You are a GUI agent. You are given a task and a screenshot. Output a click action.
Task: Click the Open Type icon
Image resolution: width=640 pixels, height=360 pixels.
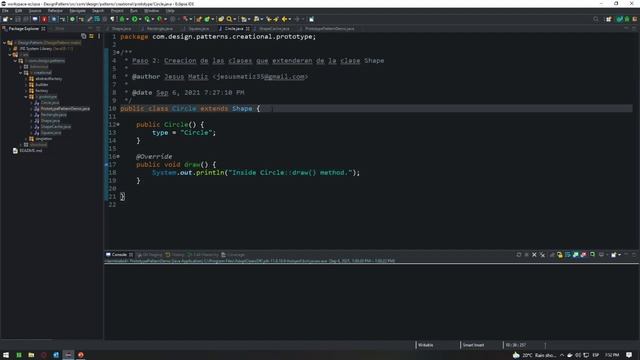point(221,19)
